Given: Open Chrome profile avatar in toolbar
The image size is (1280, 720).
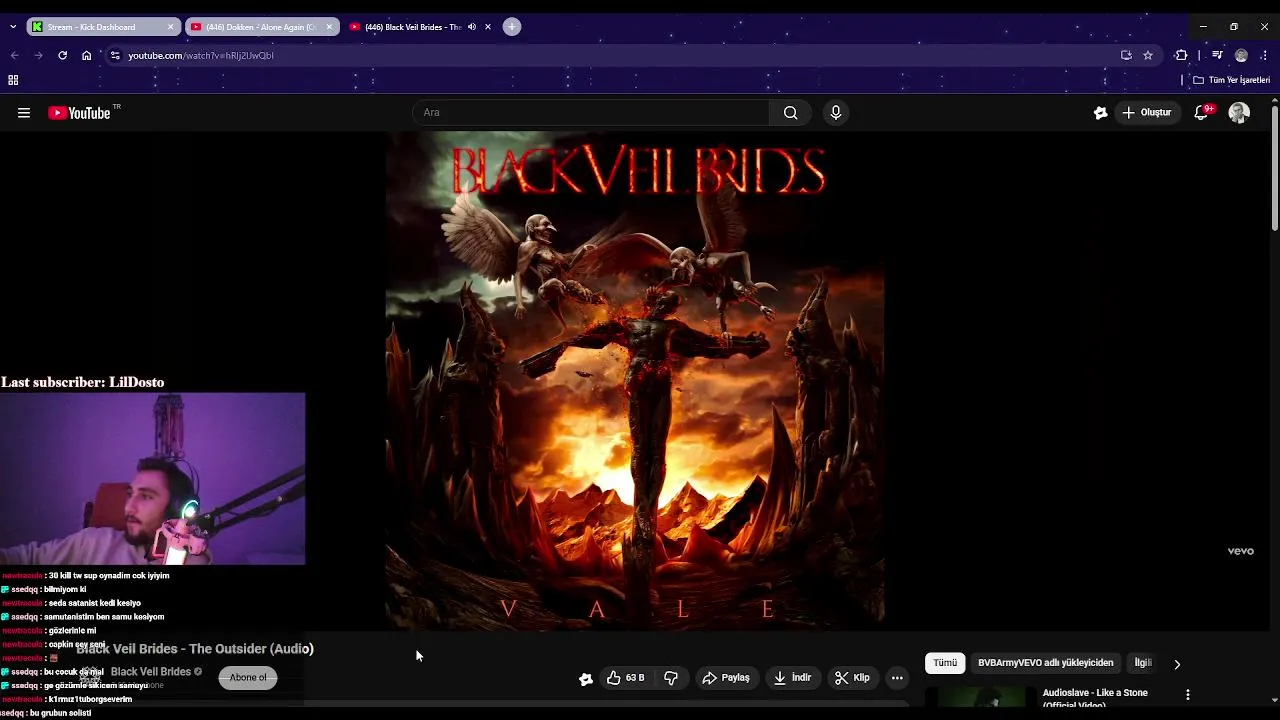Looking at the screenshot, I should tap(1241, 55).
